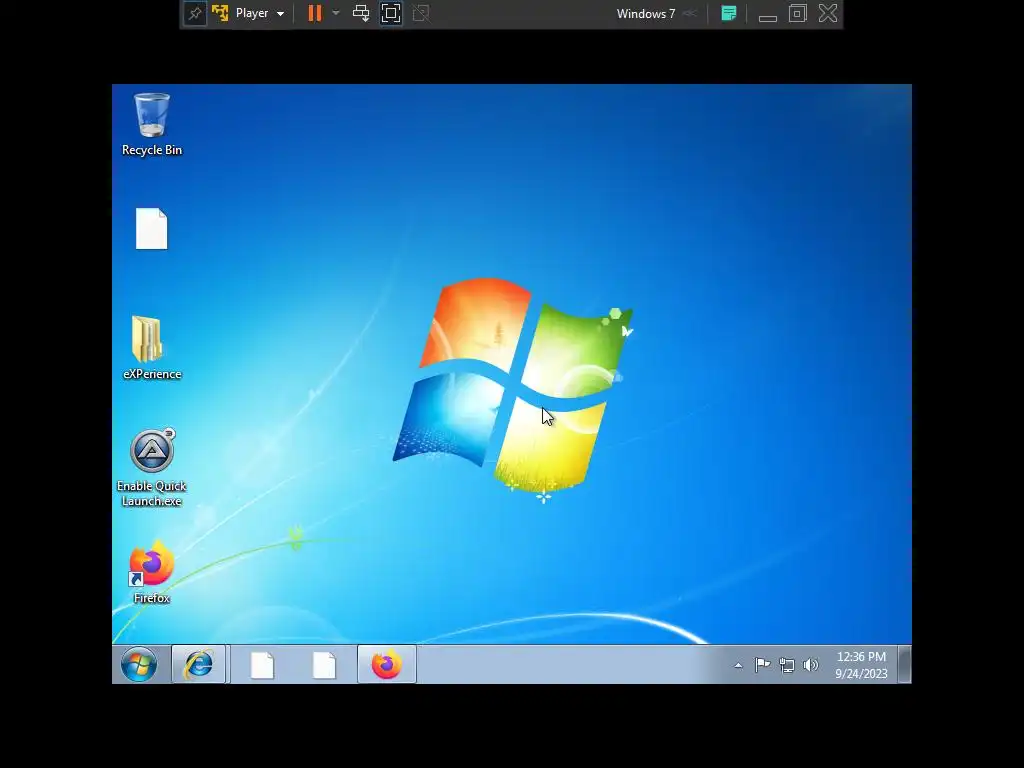The width and height of the screenshot is (1024, 768).
Task: Open Firefox from the taskbar
Action: (387, 665)
